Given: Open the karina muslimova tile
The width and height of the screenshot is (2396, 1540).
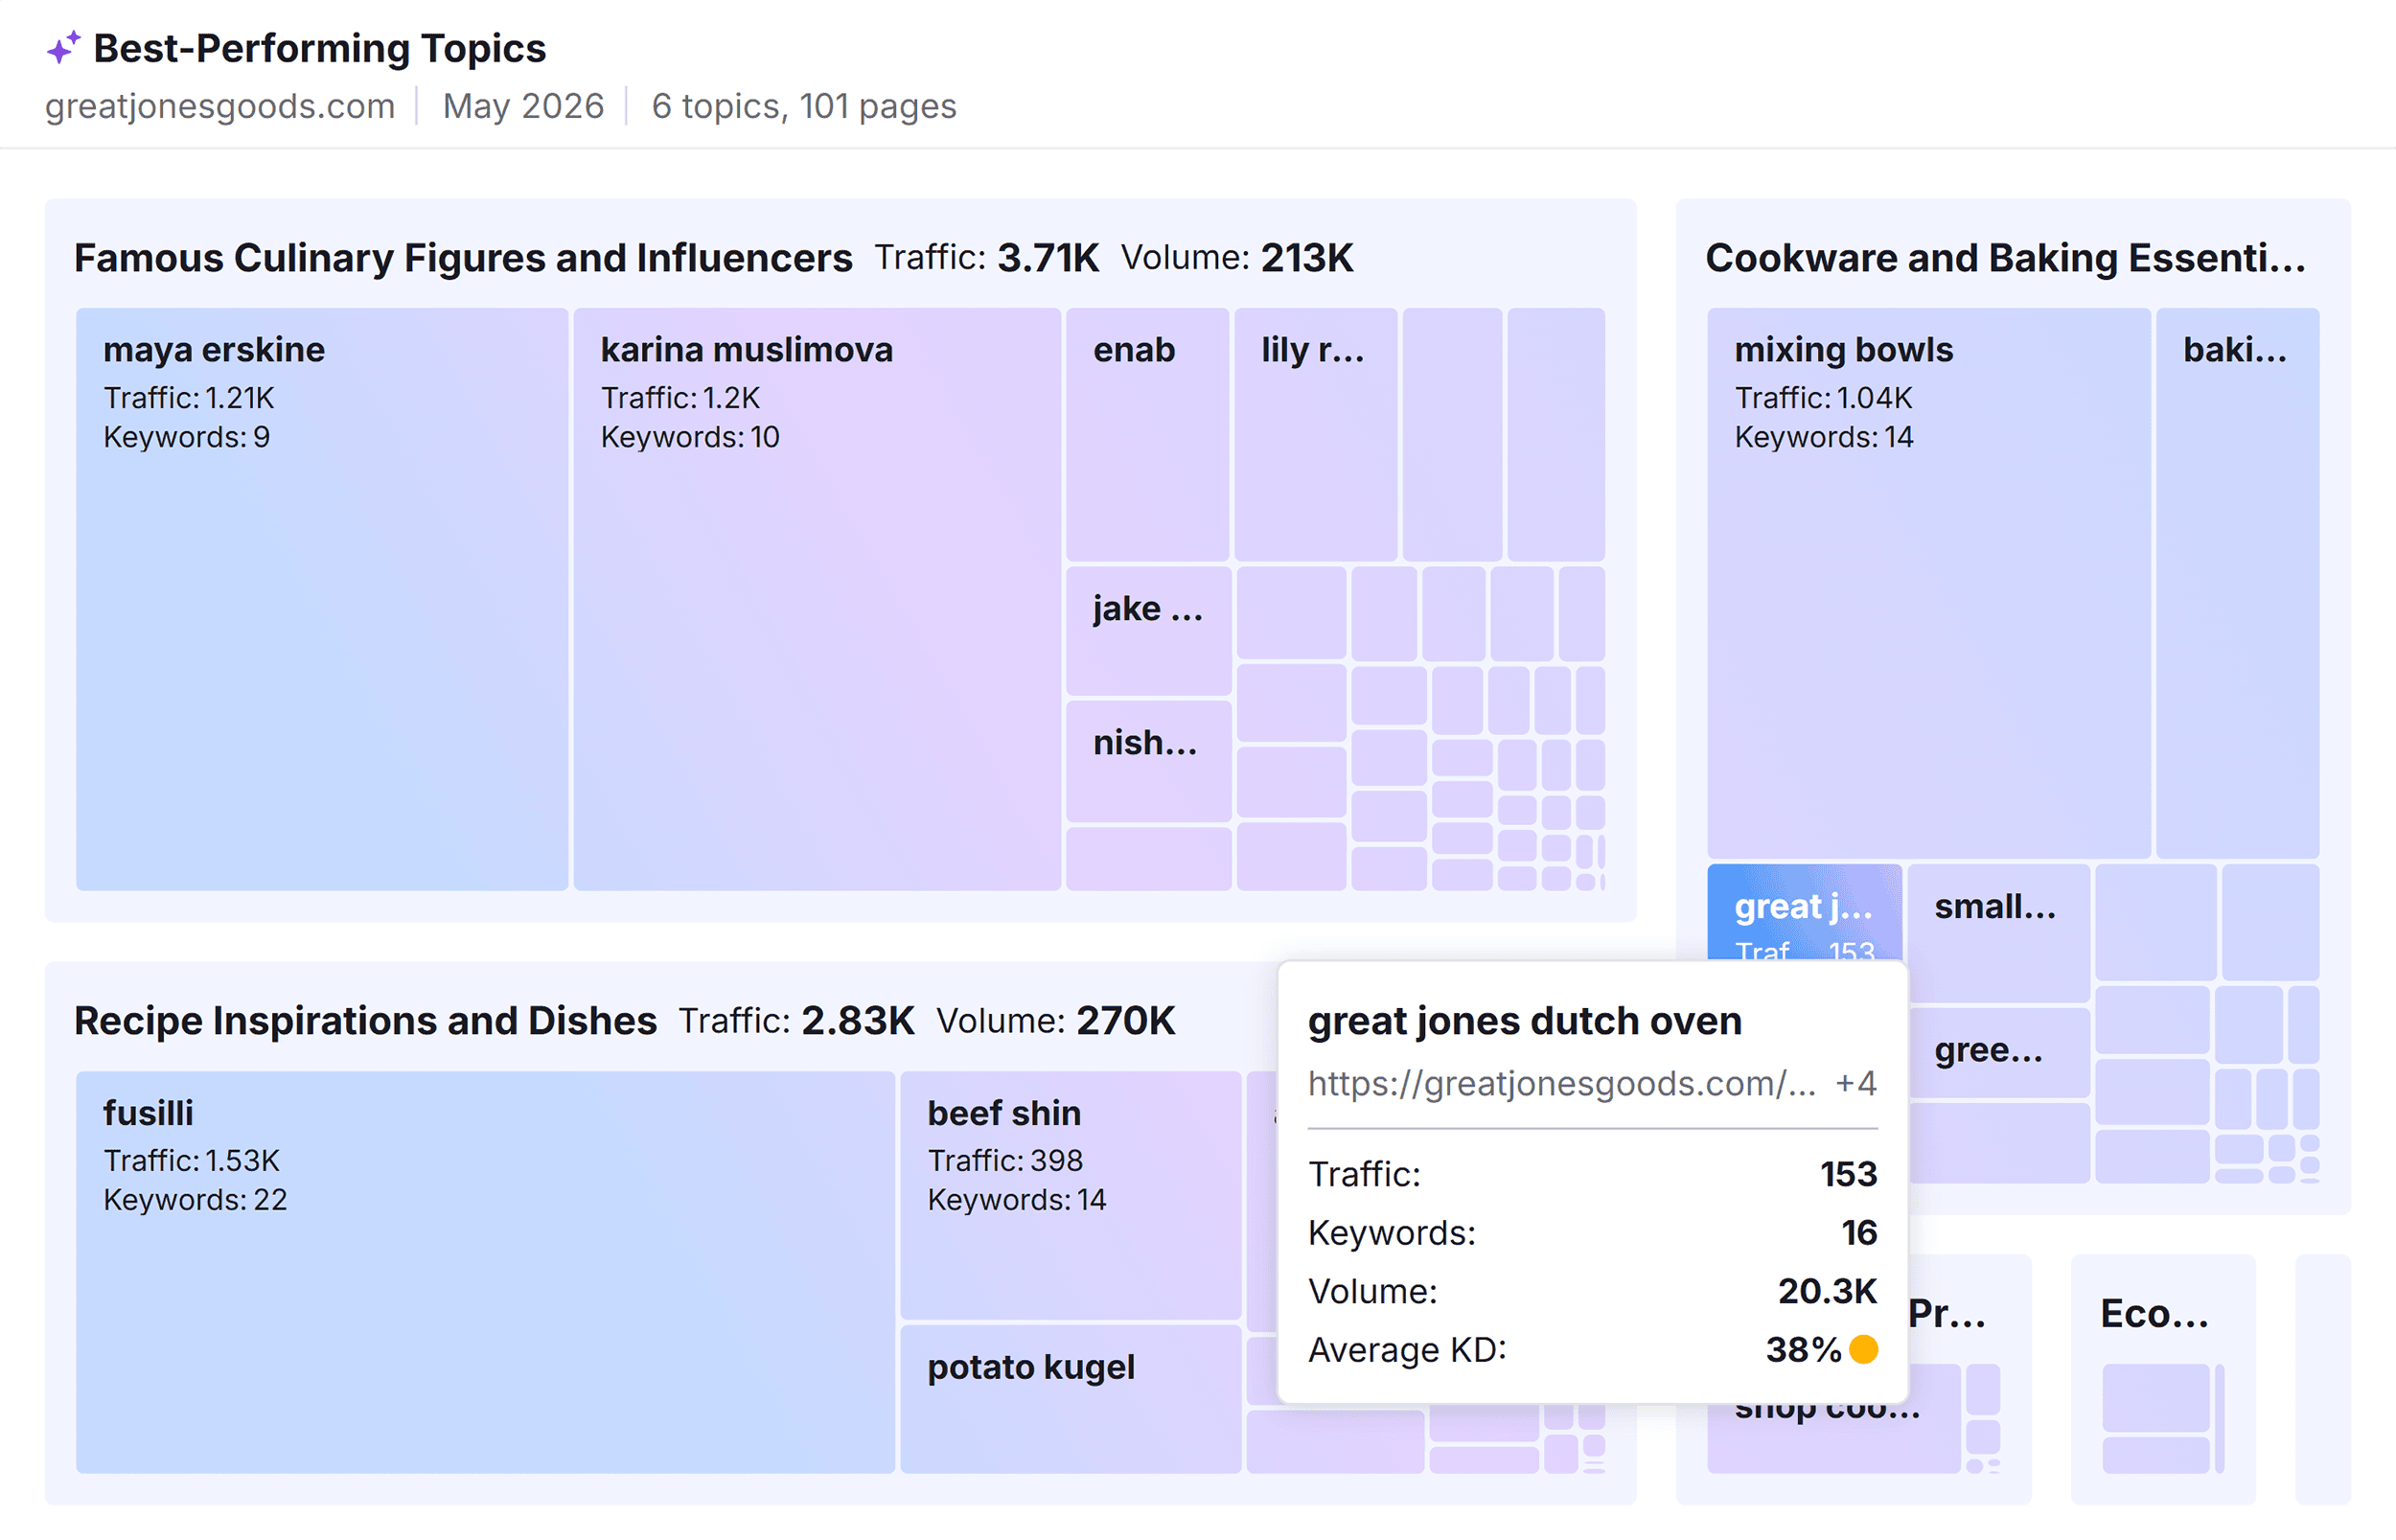Looking at the screenshot, I should point(817,599).
